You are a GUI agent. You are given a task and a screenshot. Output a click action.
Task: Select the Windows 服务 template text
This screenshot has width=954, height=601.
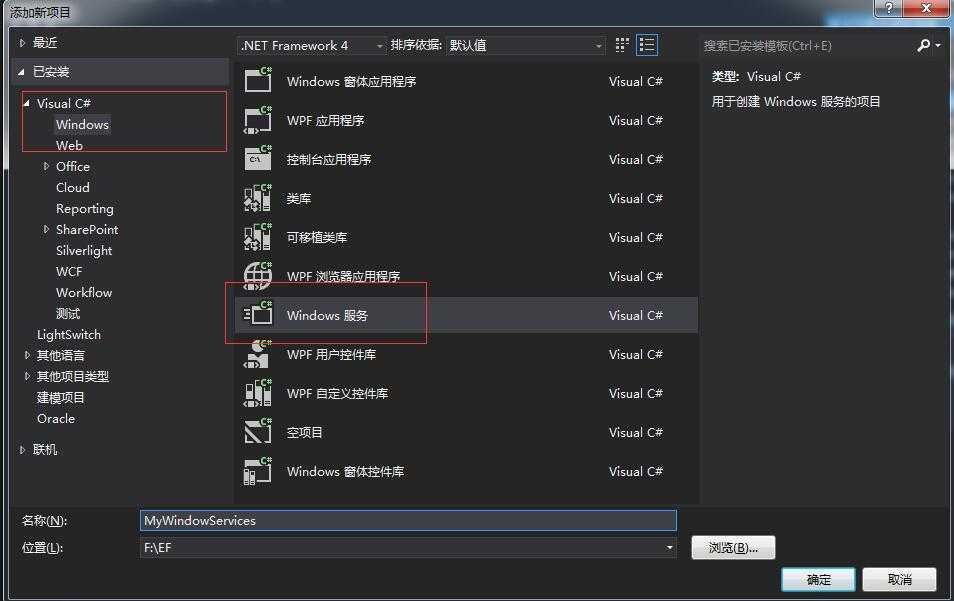(x=327, y=315)
